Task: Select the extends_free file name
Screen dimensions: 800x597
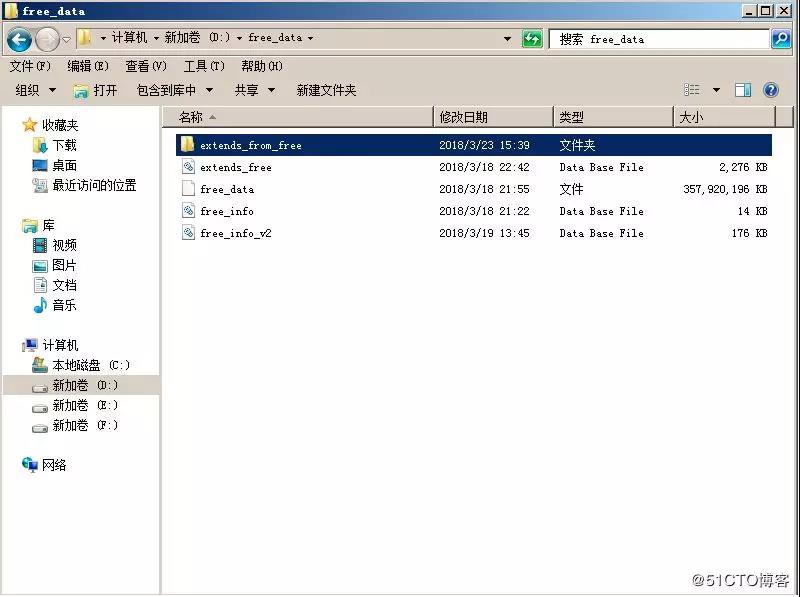Action: (236, 167)
